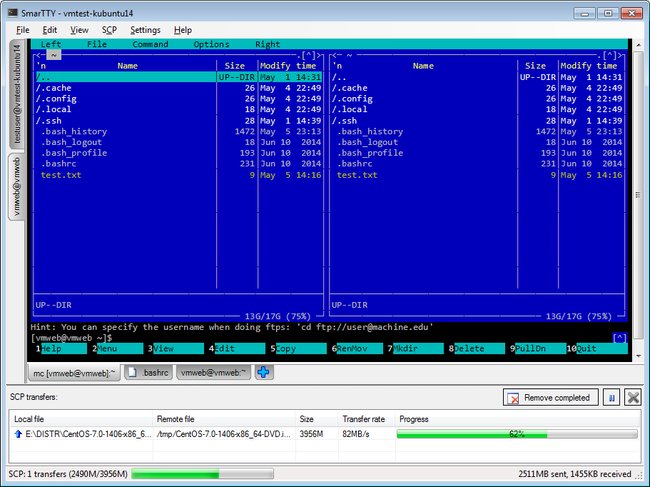Screen dimensions: 650x487
Task: Click the 62% transfer progress bar
Action: pyautogui.click(x=517, y=434)
